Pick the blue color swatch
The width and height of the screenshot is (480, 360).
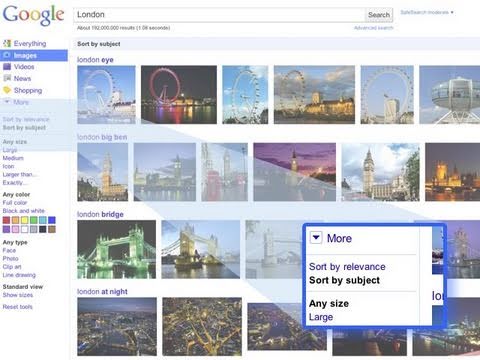pos(52,220)
